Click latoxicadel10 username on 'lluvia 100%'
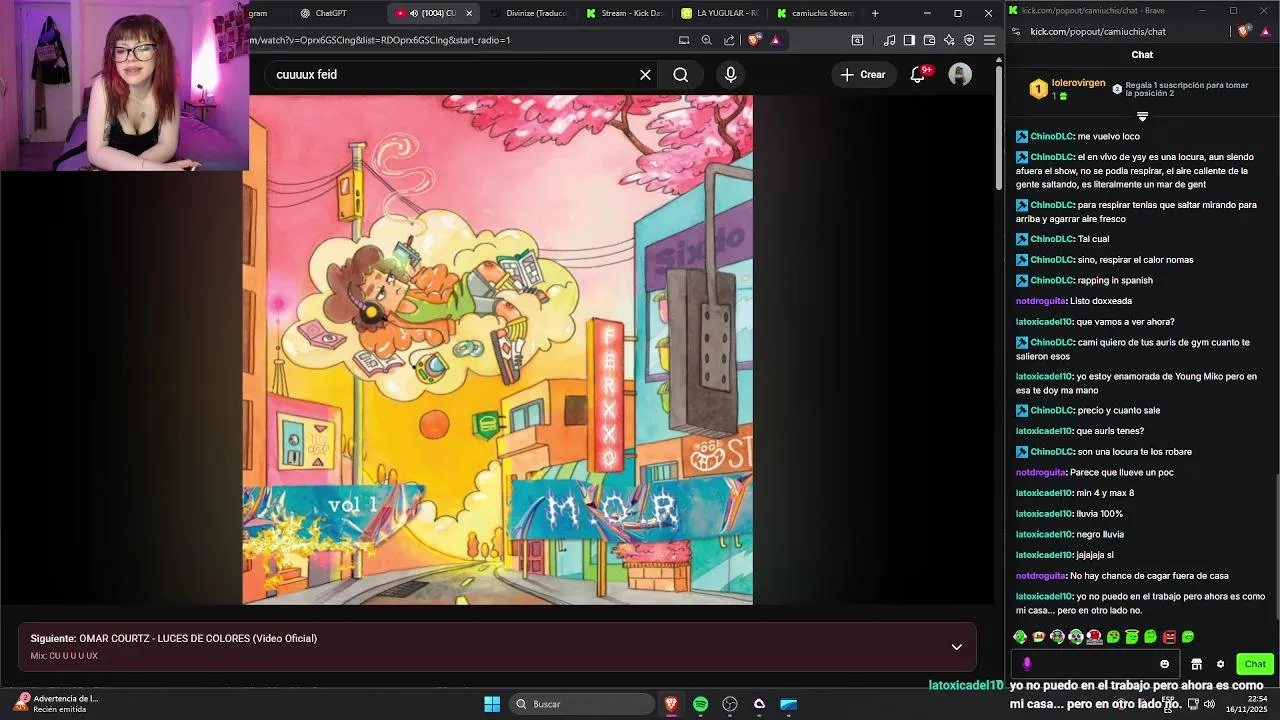The height and width of the screenshot is (720, 1280). [1044, 514]
